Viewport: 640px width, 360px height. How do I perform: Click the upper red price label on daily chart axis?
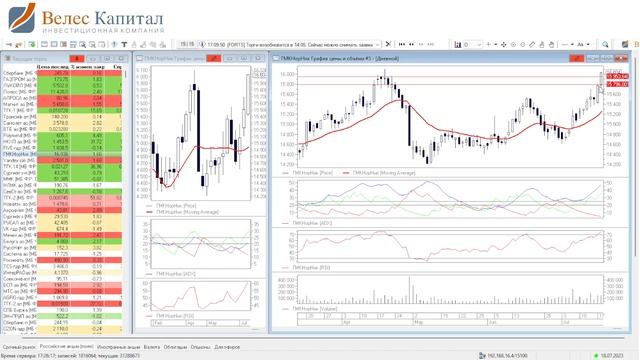[x=617, y=76]
